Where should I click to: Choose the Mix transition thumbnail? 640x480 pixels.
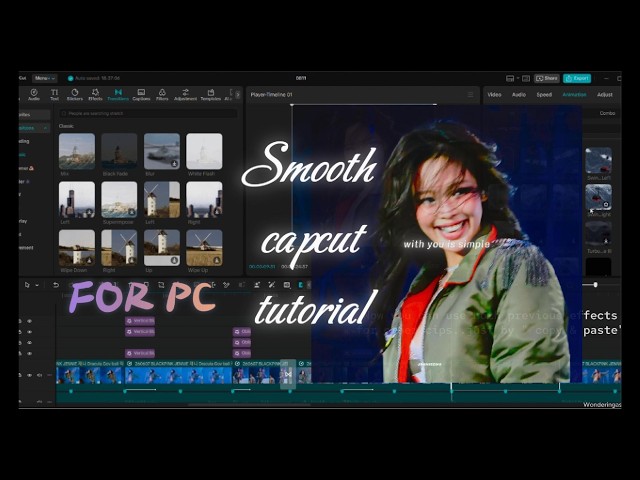coord(77,151)
